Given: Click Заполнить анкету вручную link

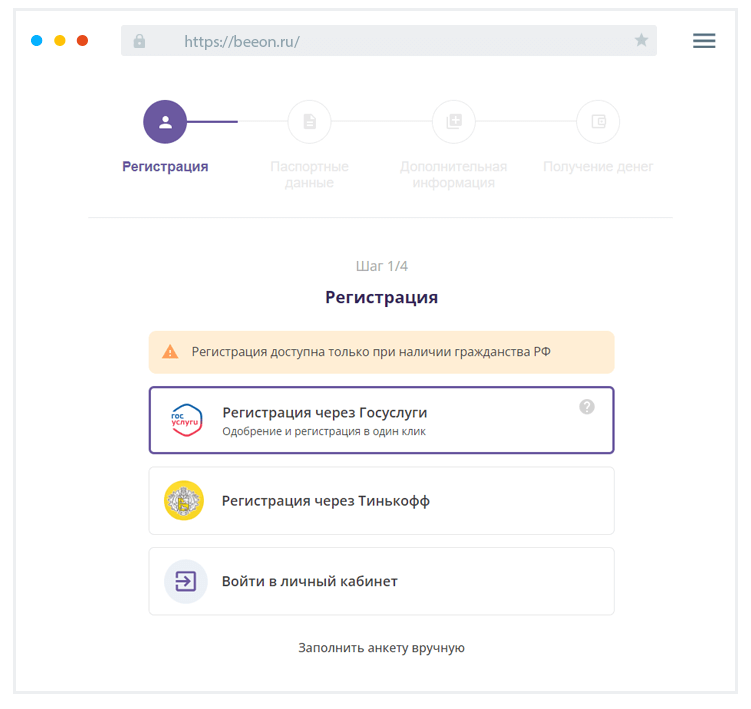Looking at the screenshot, I should click(381, 648).
